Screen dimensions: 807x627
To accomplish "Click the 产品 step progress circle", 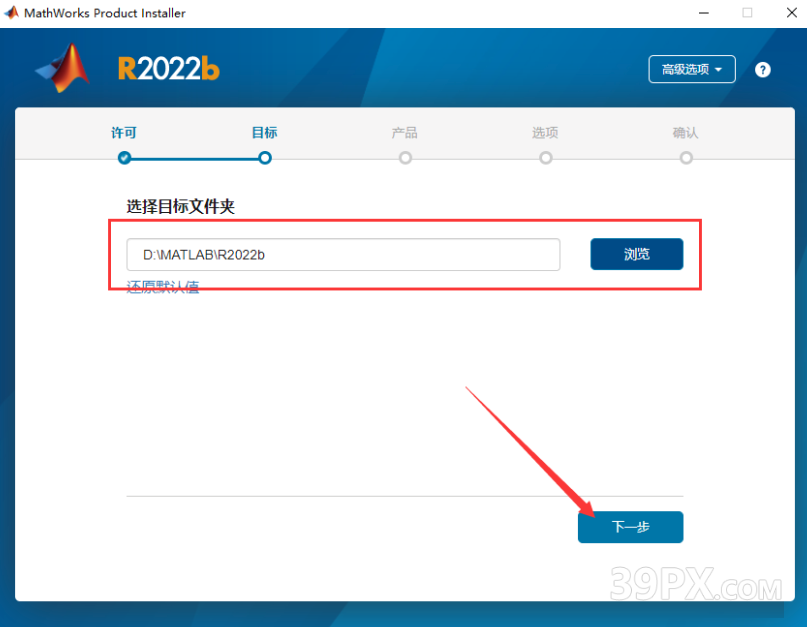I will point(406,158).
